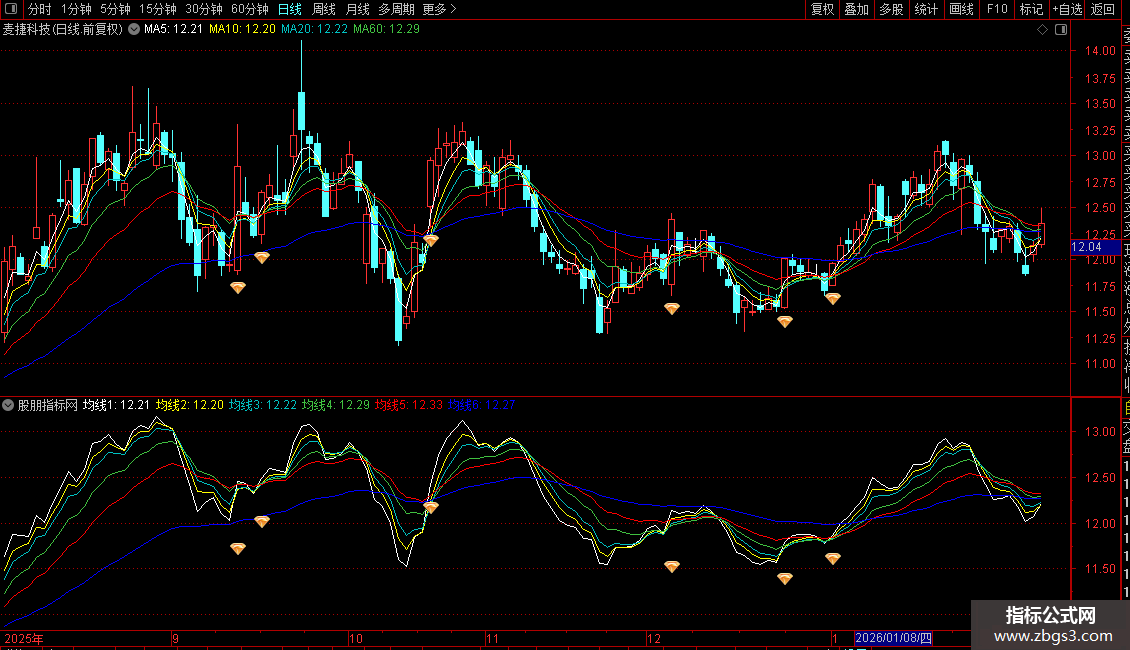Screen dimensions: 1130x650
Task: Click the MA20: 12.22 label
Action: click(x=314, y=29)
